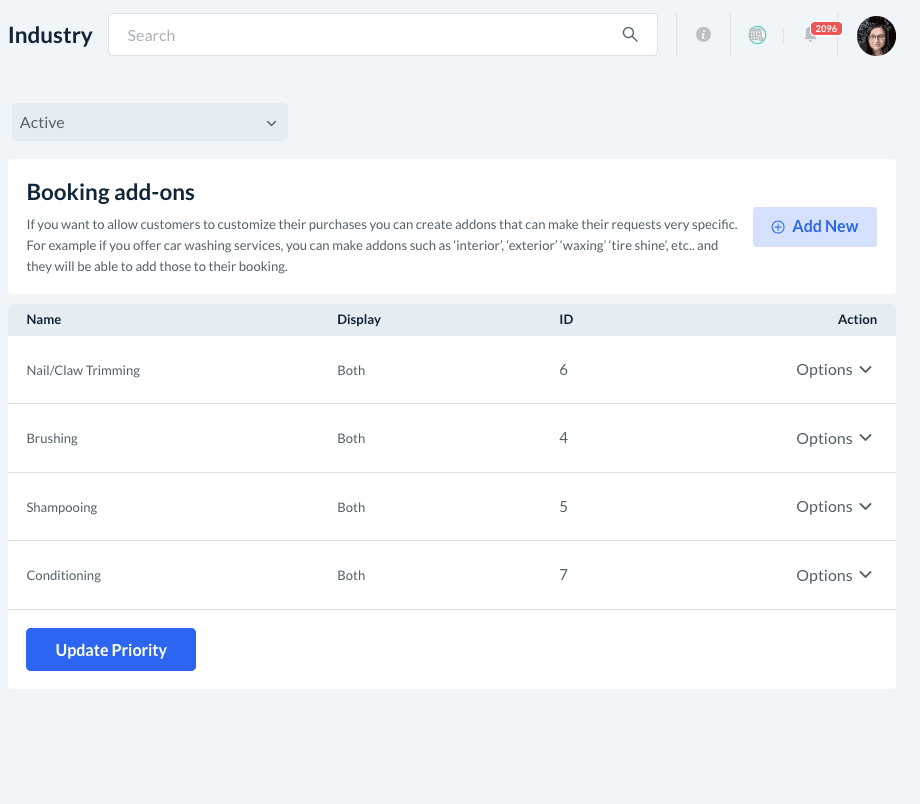Click the Update Priority button

[x=111, y=650]
